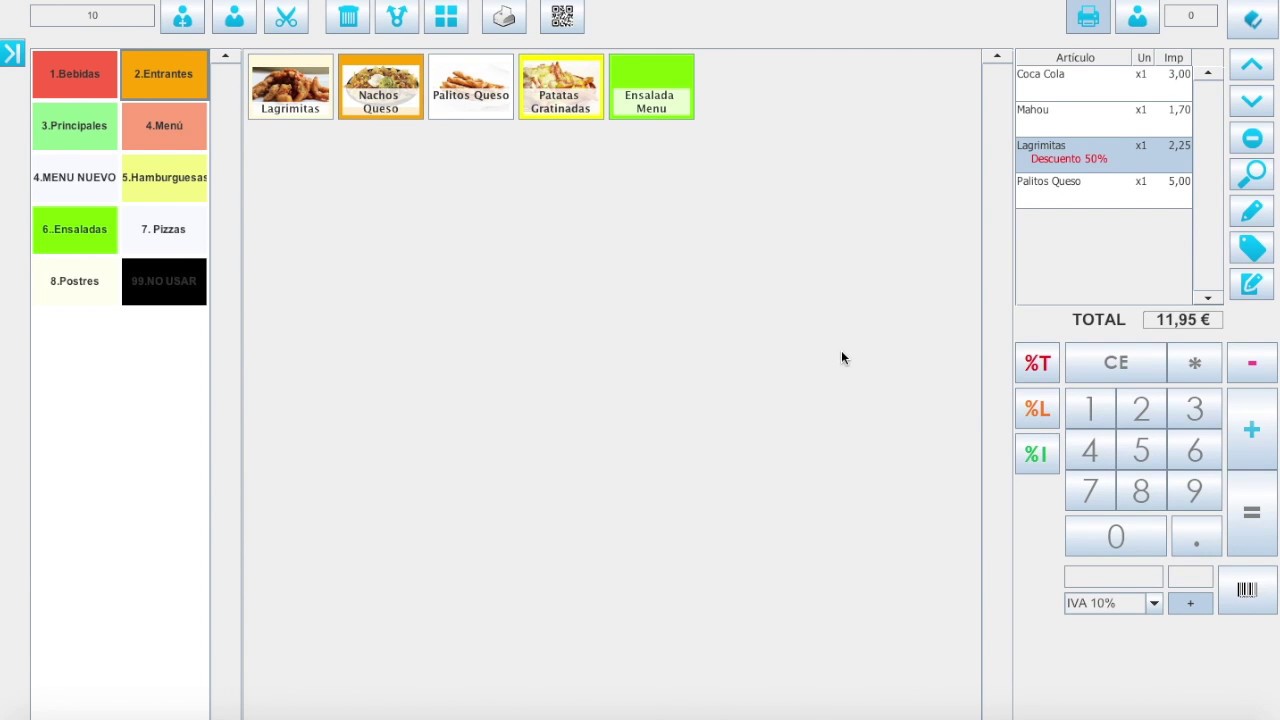Click the QR code icon
This screenshot has height=720, width=1280.
coord(562,16)
